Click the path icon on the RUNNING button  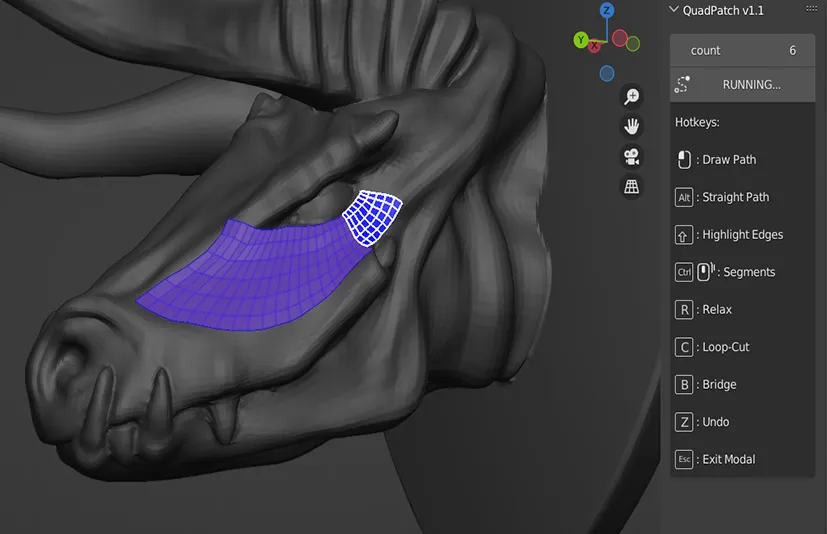click(x=682, y=84)
